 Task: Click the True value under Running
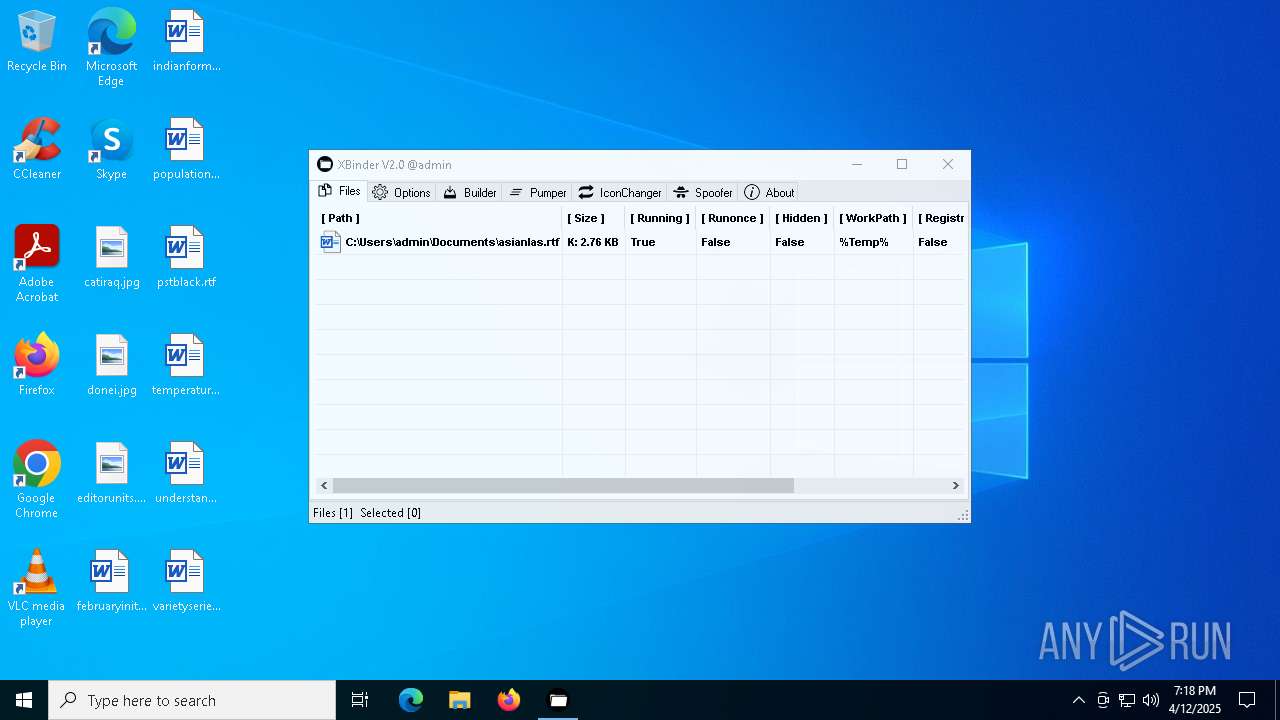pos(643,242)
